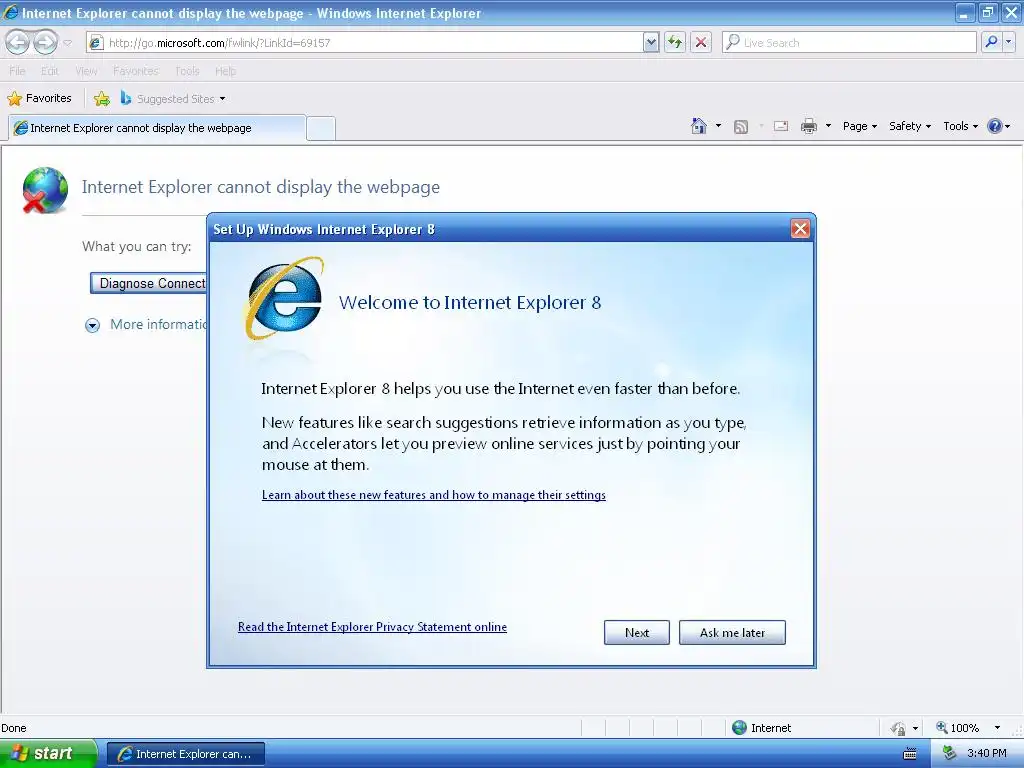This screenshot has height=768, width=1024.
Task: Open the Windows start menu
Action: 48,754
